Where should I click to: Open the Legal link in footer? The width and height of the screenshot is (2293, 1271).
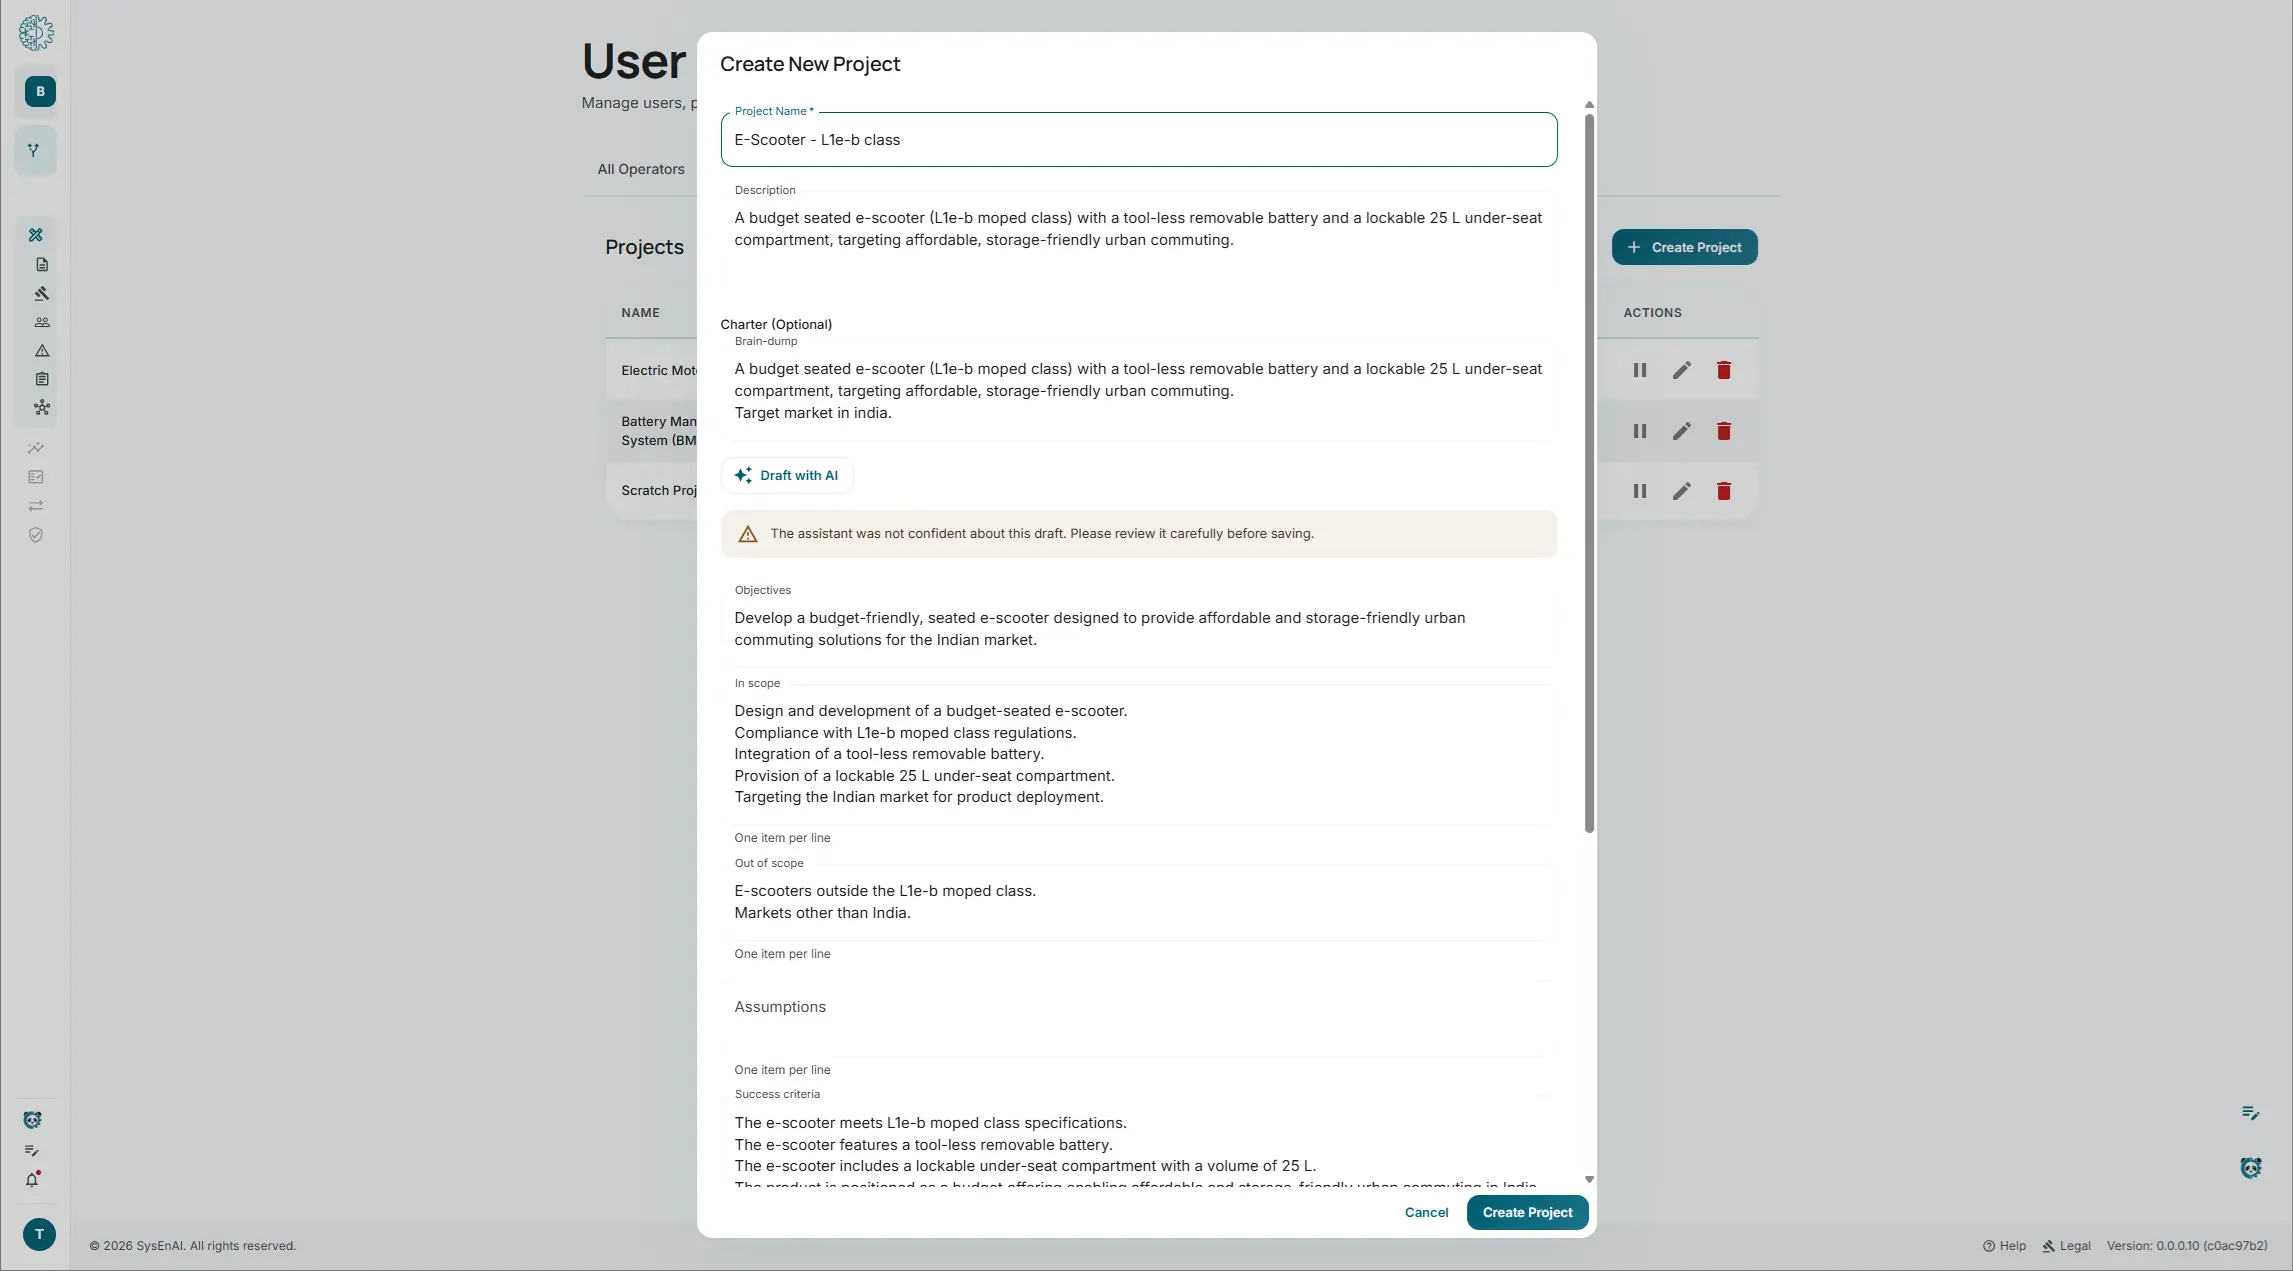pyautogui.click(x=2066, y=1246)
